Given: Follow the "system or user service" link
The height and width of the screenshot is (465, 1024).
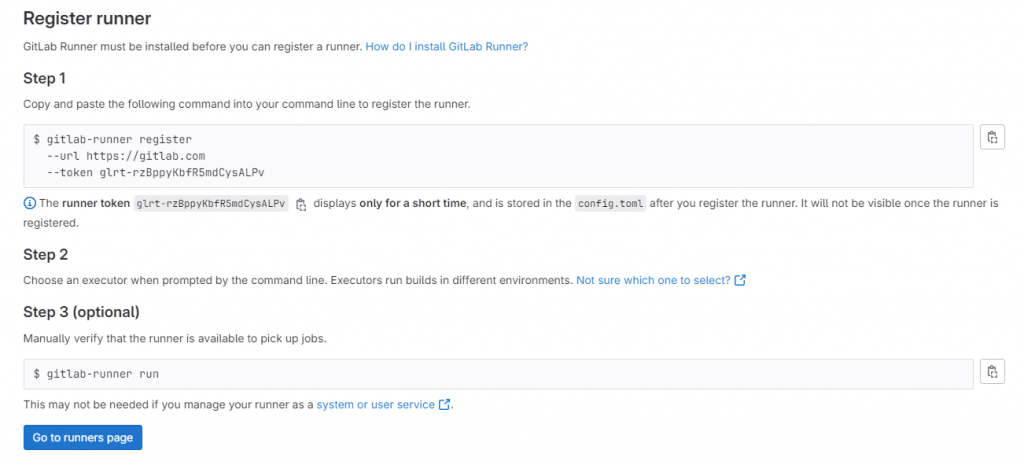Looking at the screenshot, I should coord(375,405).
